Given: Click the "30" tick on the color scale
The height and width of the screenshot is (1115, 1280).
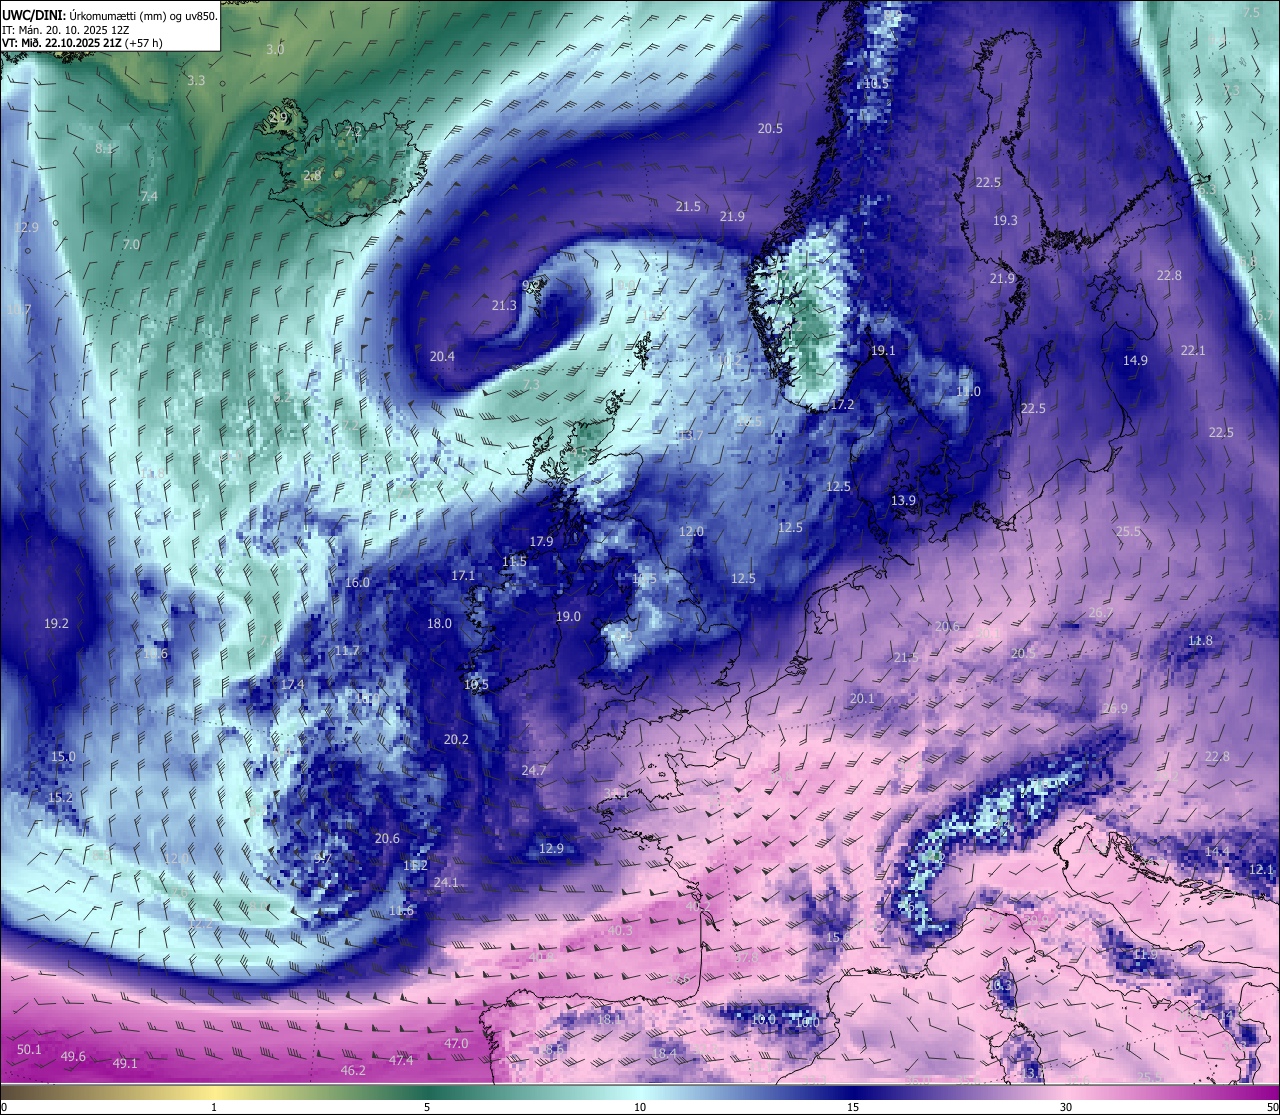Looking at the screenshot, I should pyautogui.click(x=1066, y=1107).
